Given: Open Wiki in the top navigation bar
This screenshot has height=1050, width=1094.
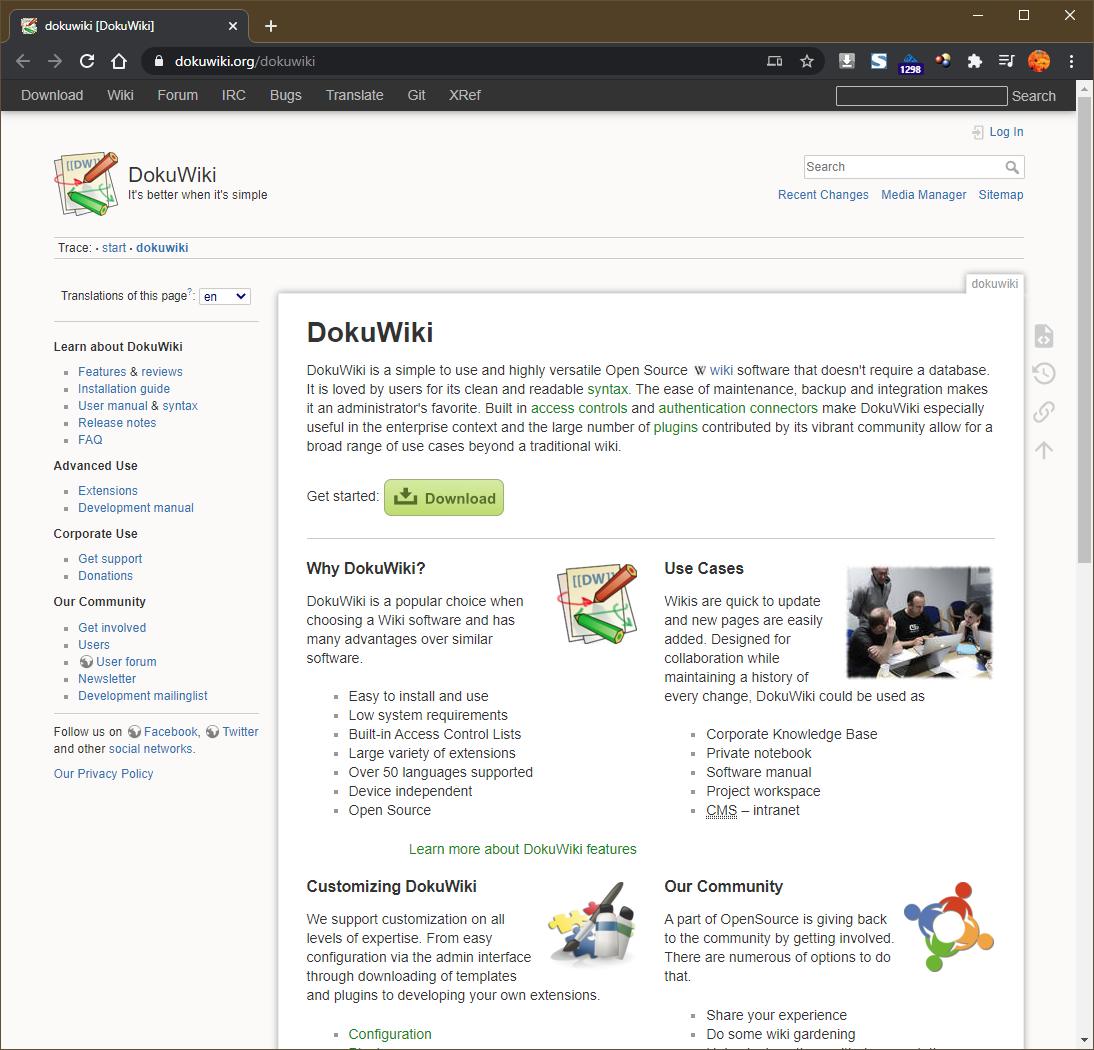Looking at the screenshot, I should click(120, 95).
